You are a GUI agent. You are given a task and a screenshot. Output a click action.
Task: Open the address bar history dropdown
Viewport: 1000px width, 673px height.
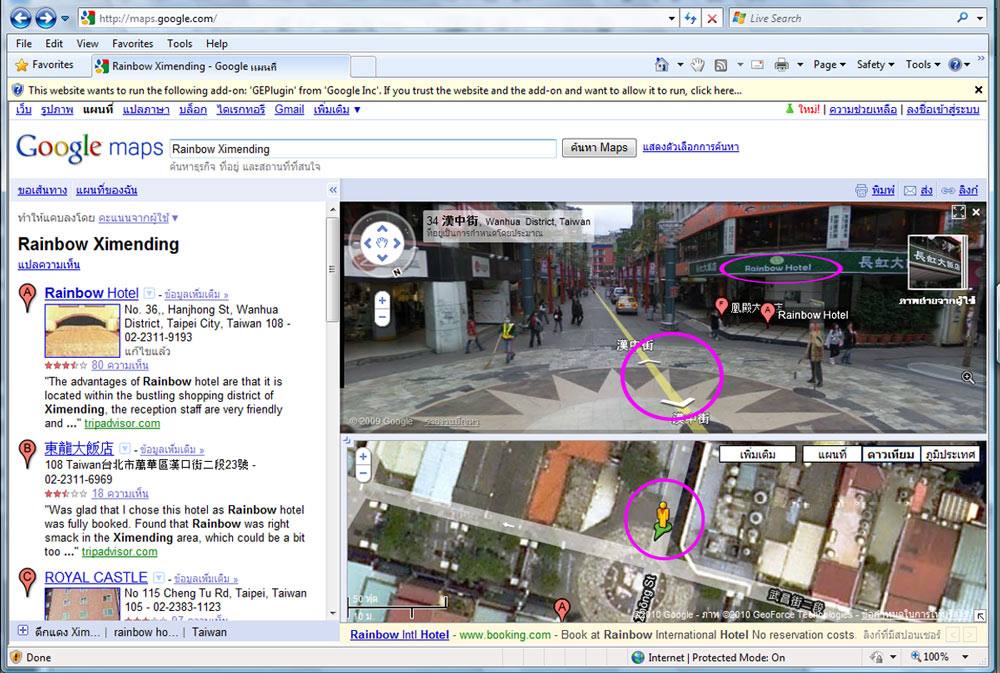pos(672,18)
